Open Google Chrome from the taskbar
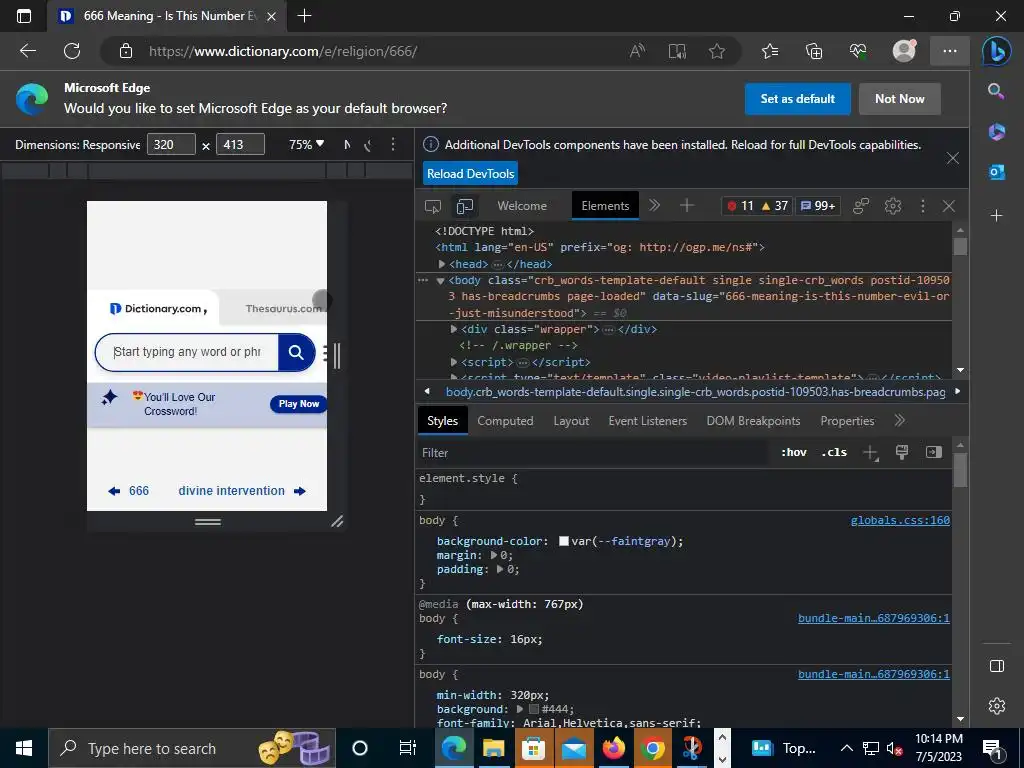Screen dimensions: 1024x768 (652, 748)
